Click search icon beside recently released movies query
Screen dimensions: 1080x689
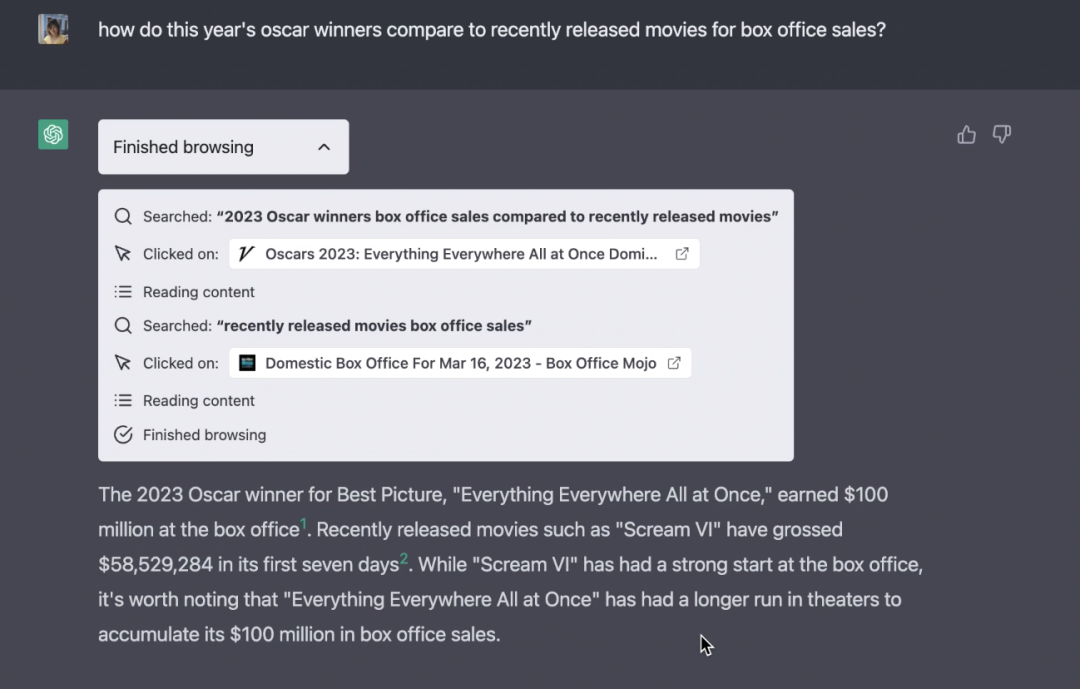pos(123,325)
